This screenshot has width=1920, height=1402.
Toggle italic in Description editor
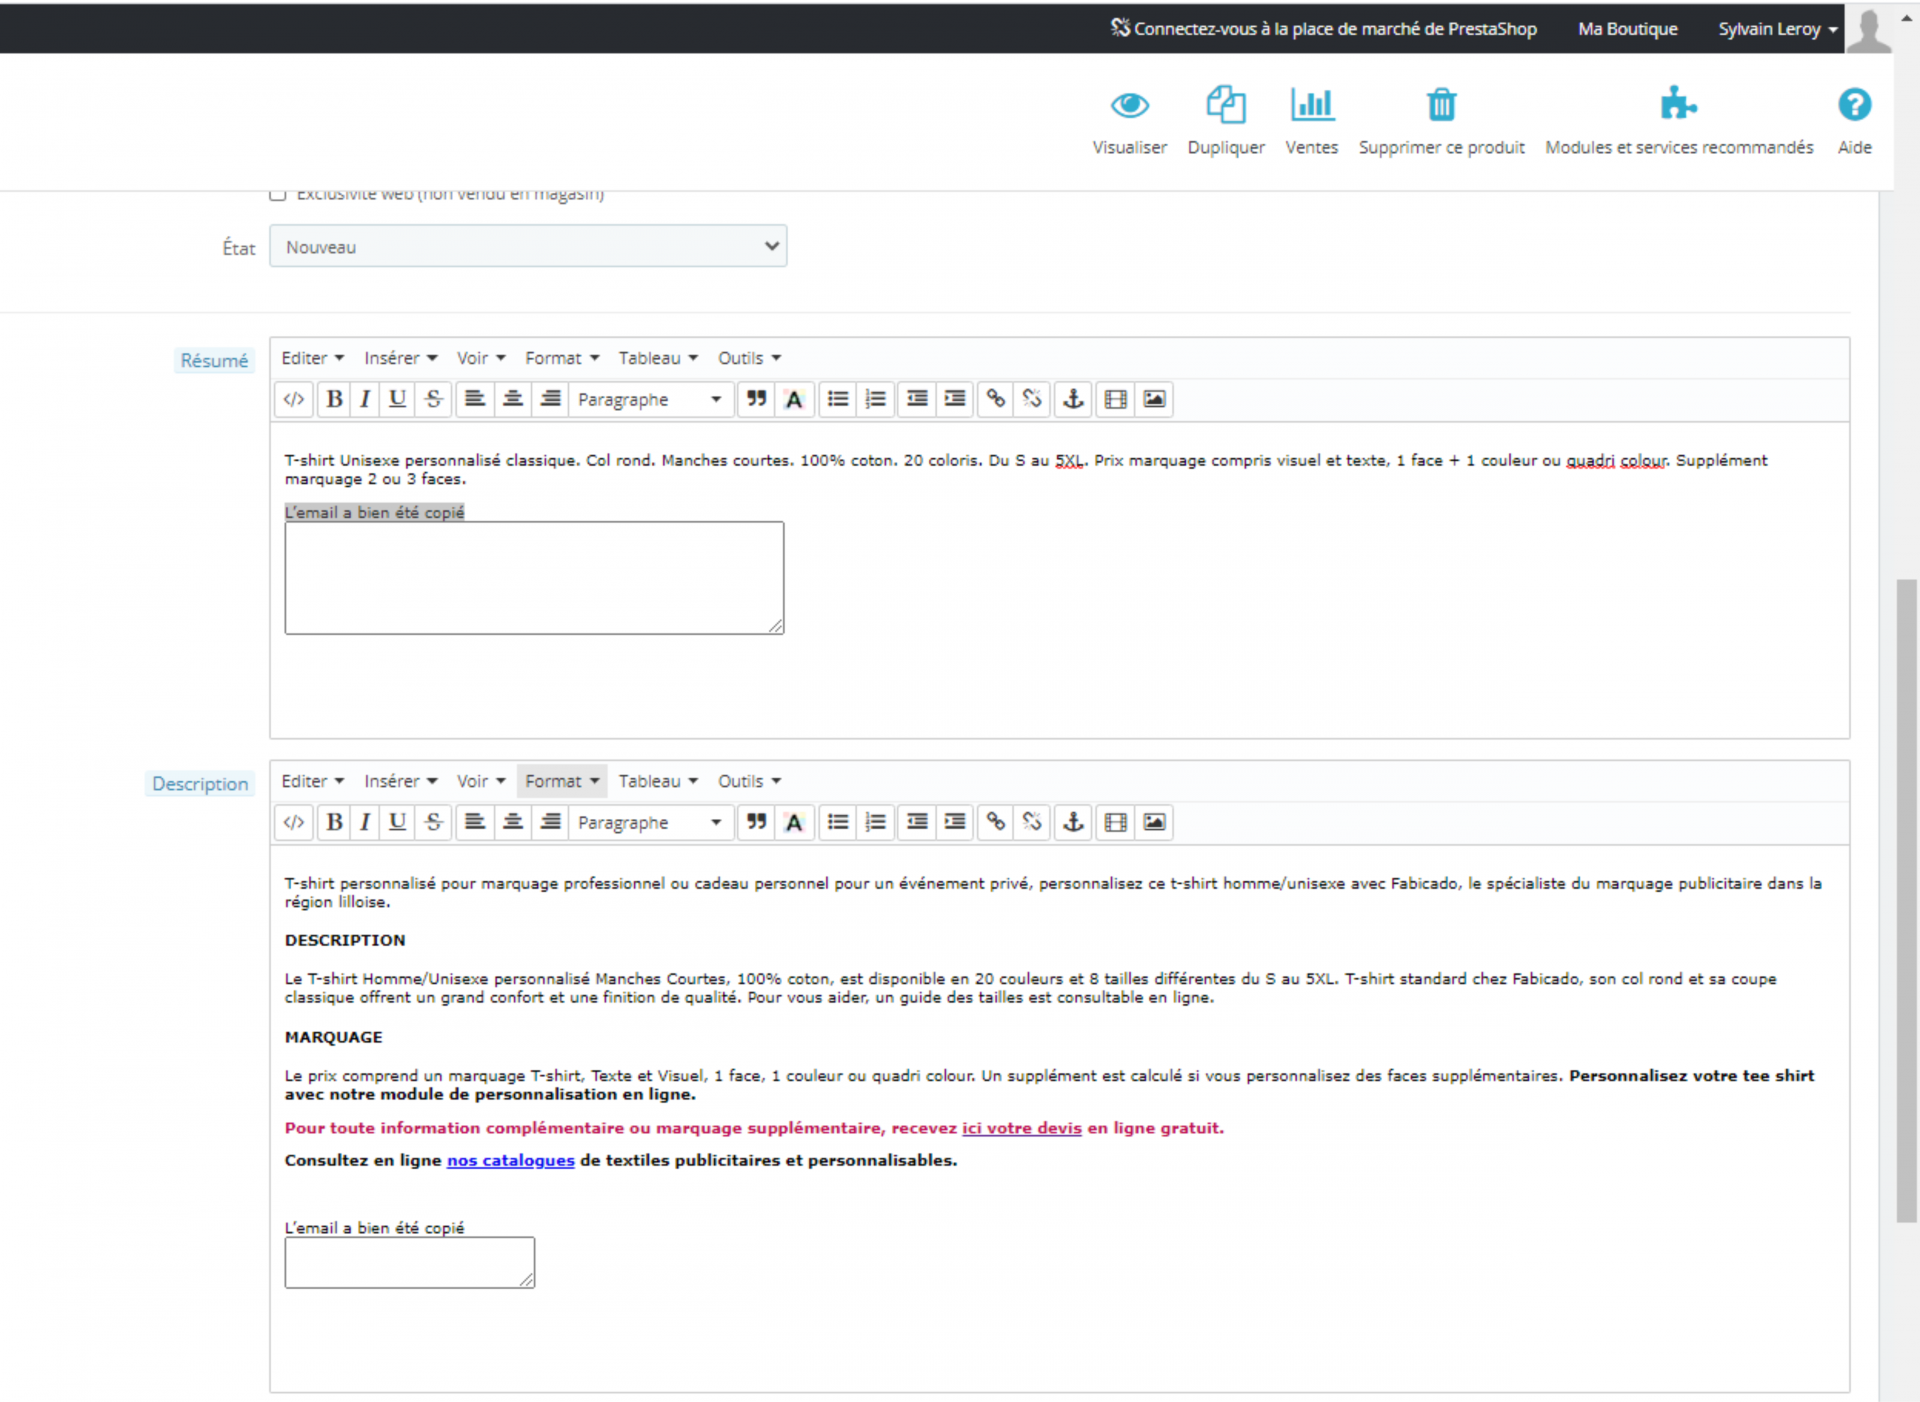pos(365,822)
